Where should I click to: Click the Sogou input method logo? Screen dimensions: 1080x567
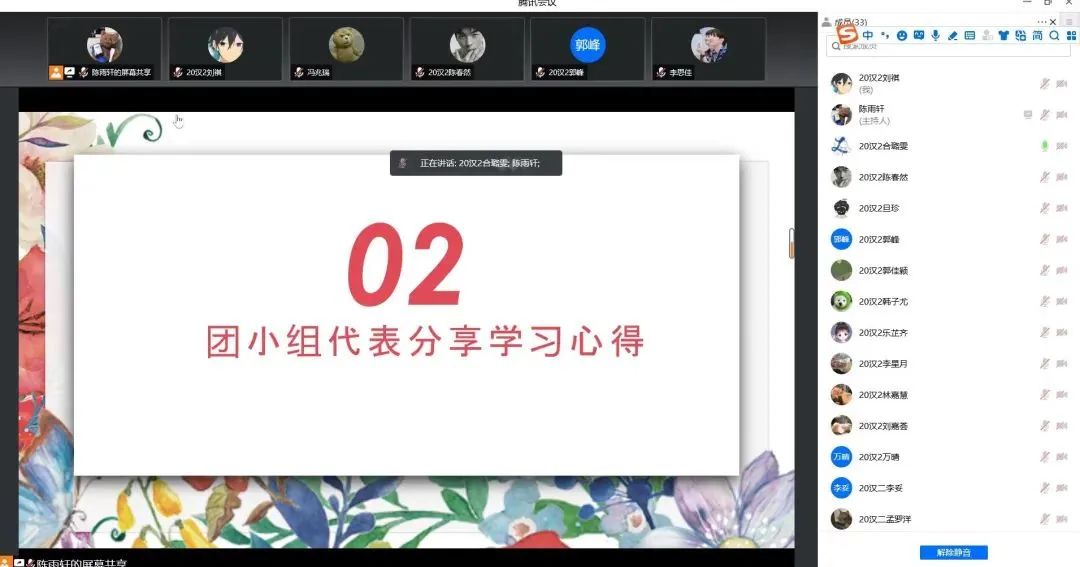click(847, 33)
